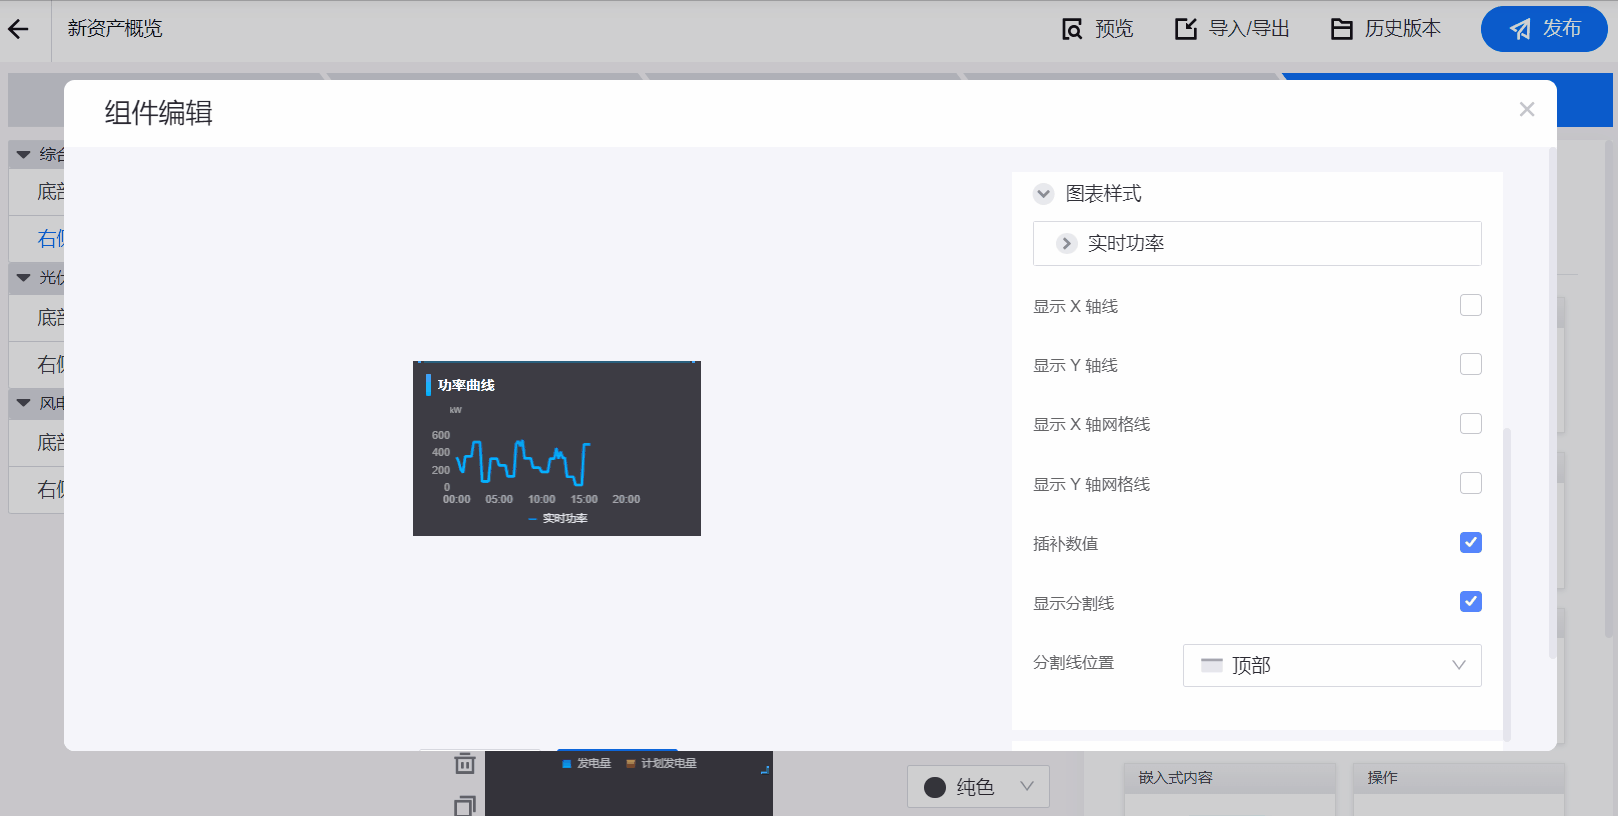Enable 显示 Y 轴线 checkbox
Viewport: 1618px width, 816px height.
(1470, 364)
